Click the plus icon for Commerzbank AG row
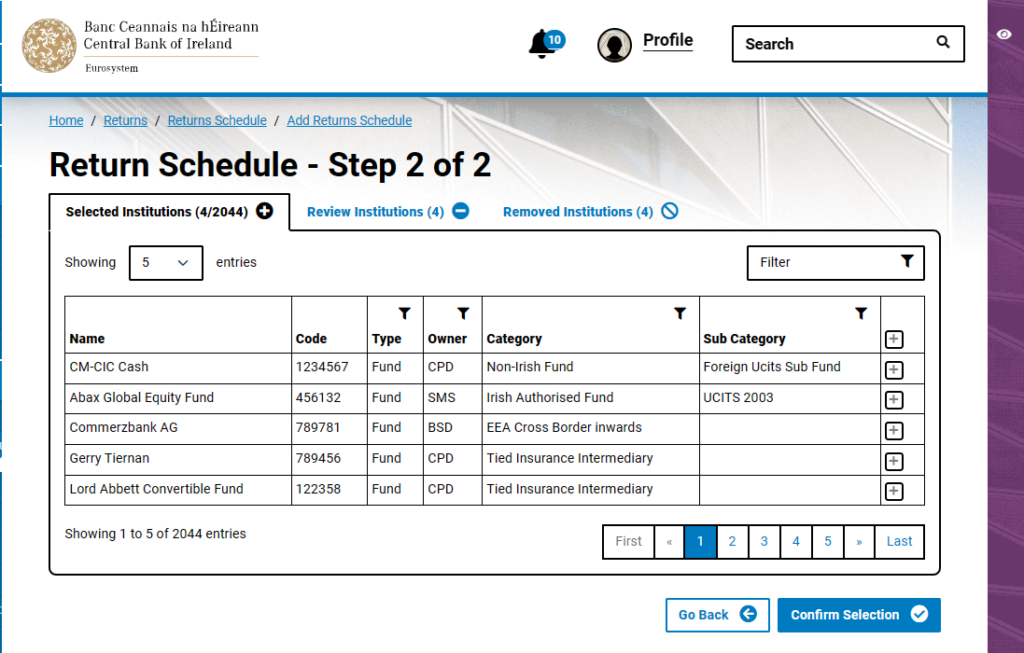This screenshot has width=1024, height=653. (x=894, y=430)
